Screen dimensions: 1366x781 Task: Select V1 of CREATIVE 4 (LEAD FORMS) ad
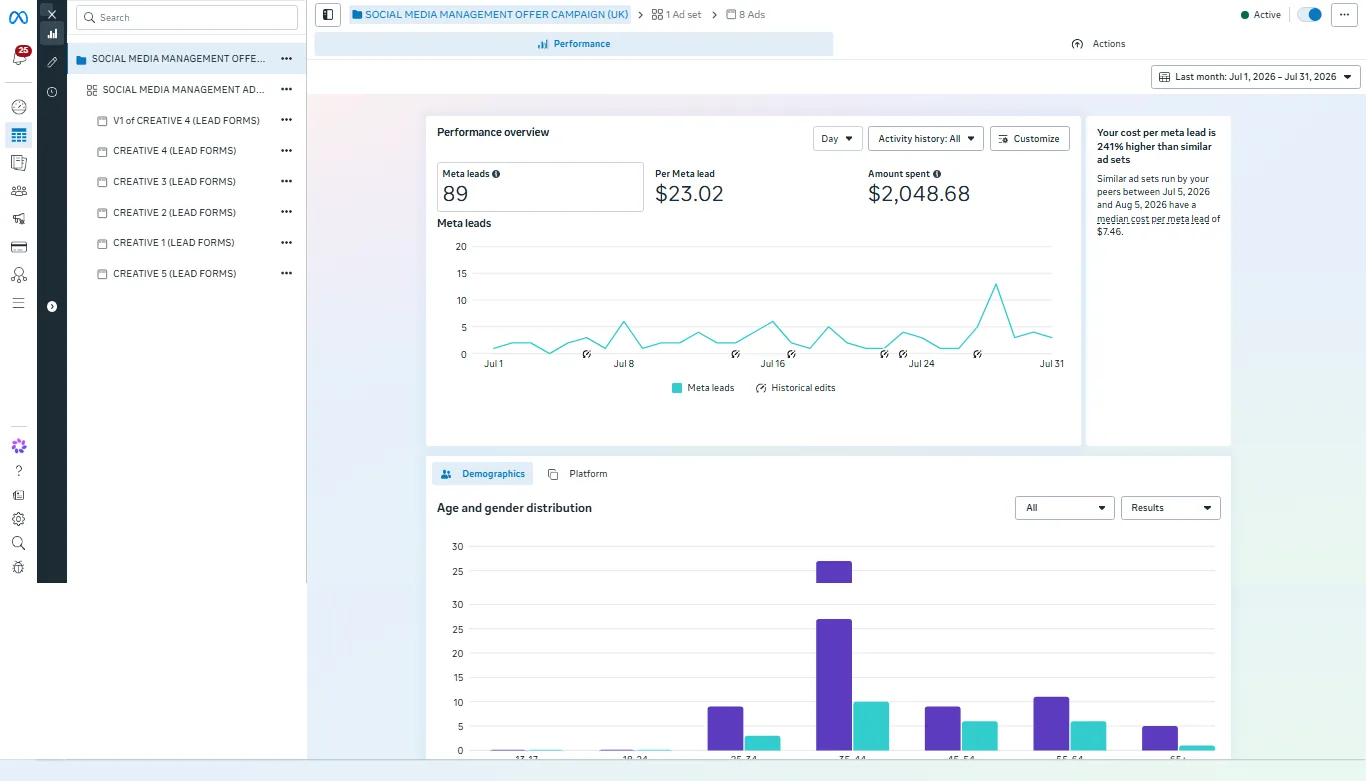coord(187,120)
